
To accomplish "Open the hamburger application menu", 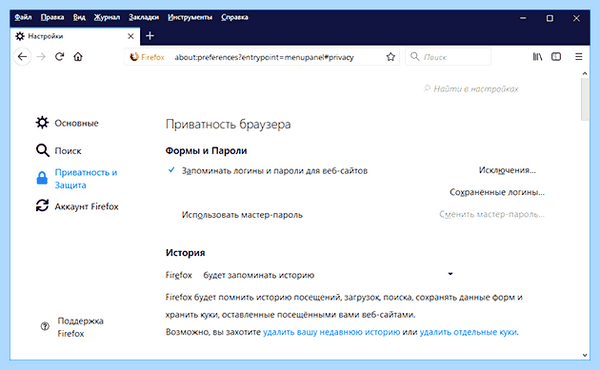I will tap(579, 57).
